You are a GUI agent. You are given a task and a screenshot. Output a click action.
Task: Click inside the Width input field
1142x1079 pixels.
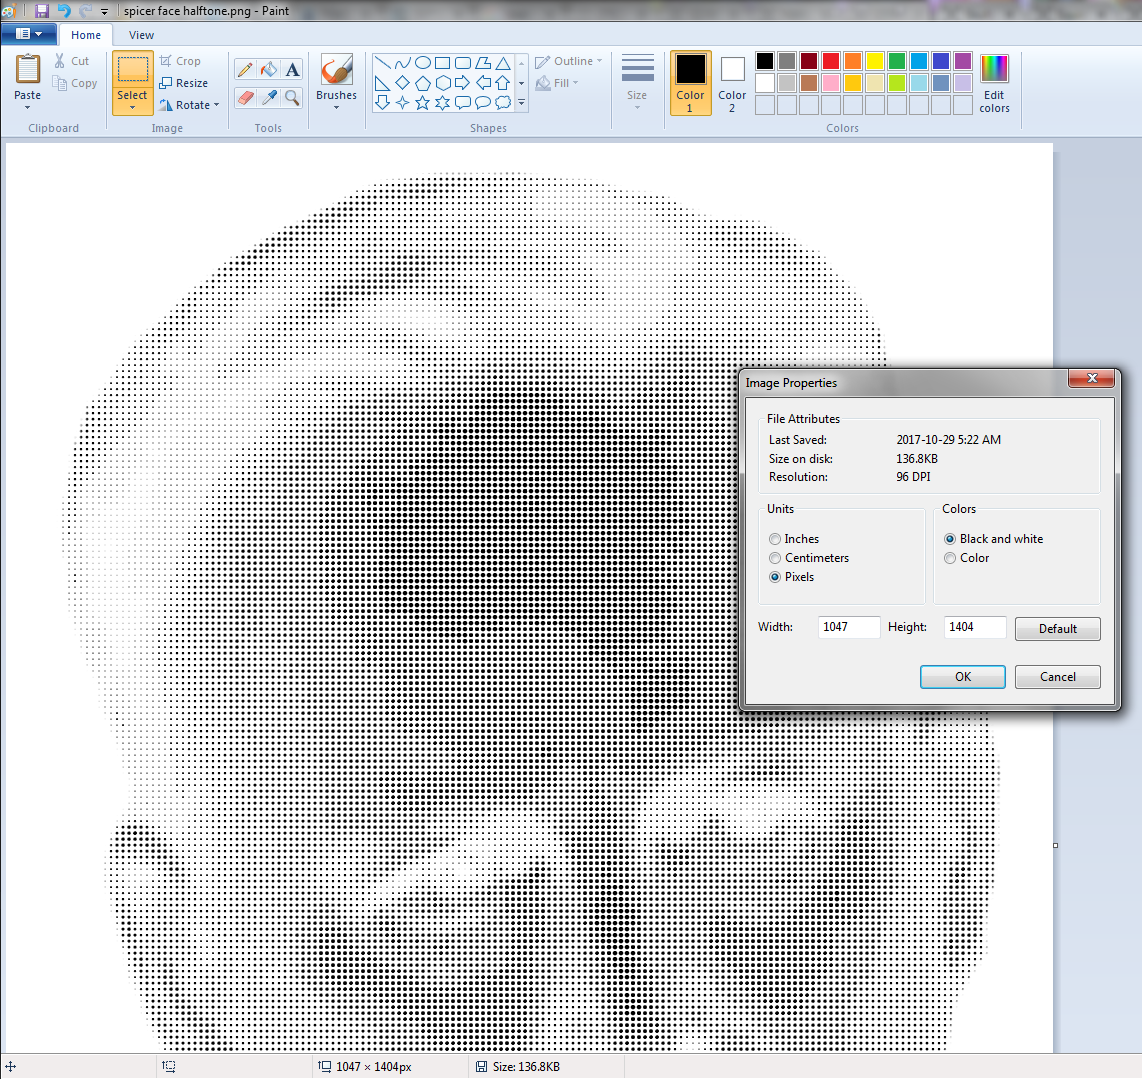(x=849, y=627)
